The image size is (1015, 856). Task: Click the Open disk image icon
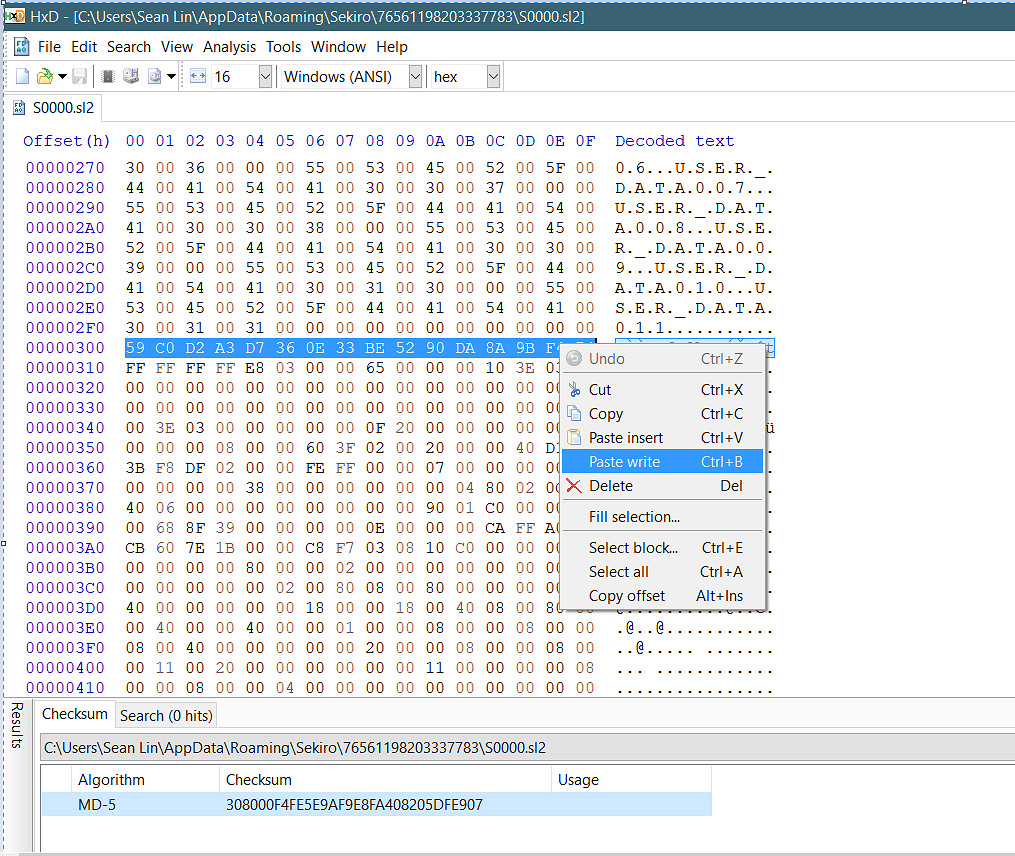point(154,77)
